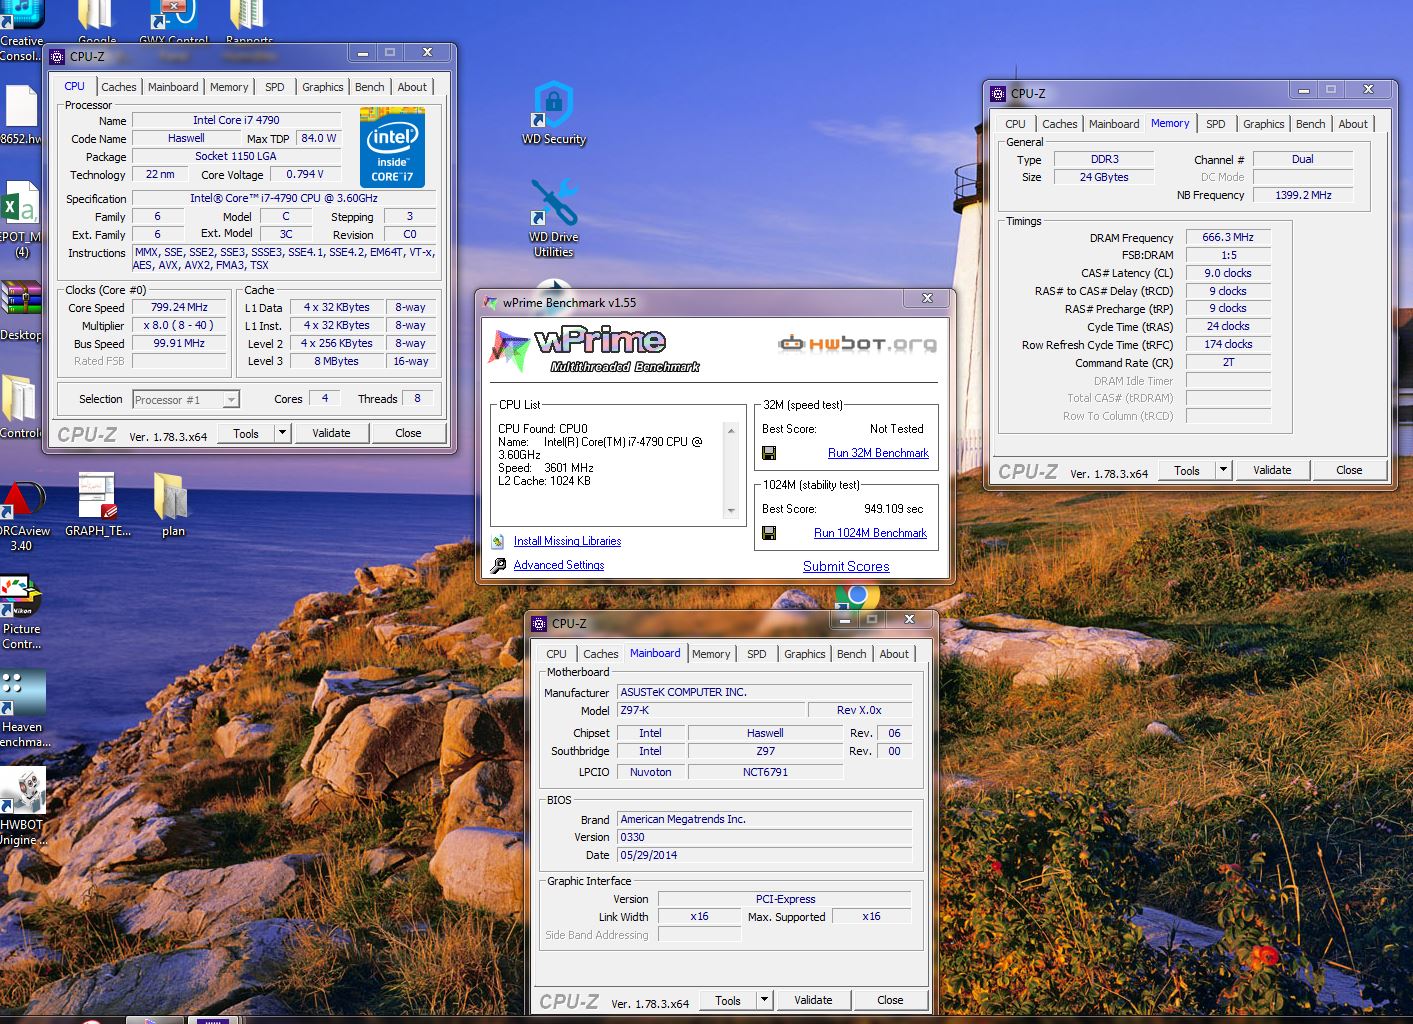
Task: Open the Mainboard tab in the CPU window
Action: 173,87
